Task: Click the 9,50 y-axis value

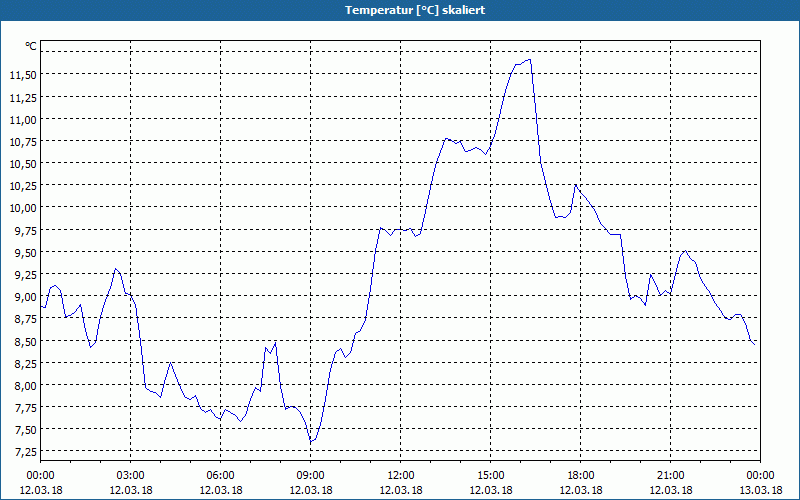Action: point(26,253)
